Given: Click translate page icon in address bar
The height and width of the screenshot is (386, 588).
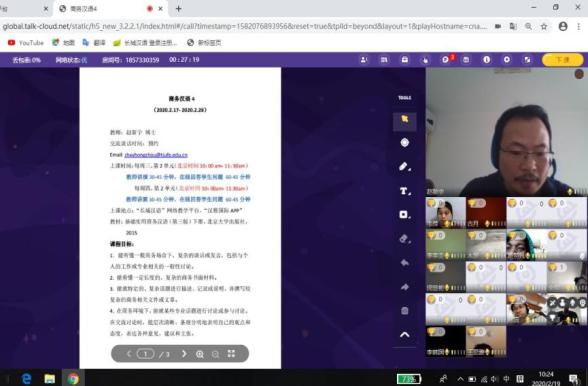Looking at the screenshot, I should [x=513, y=26].
